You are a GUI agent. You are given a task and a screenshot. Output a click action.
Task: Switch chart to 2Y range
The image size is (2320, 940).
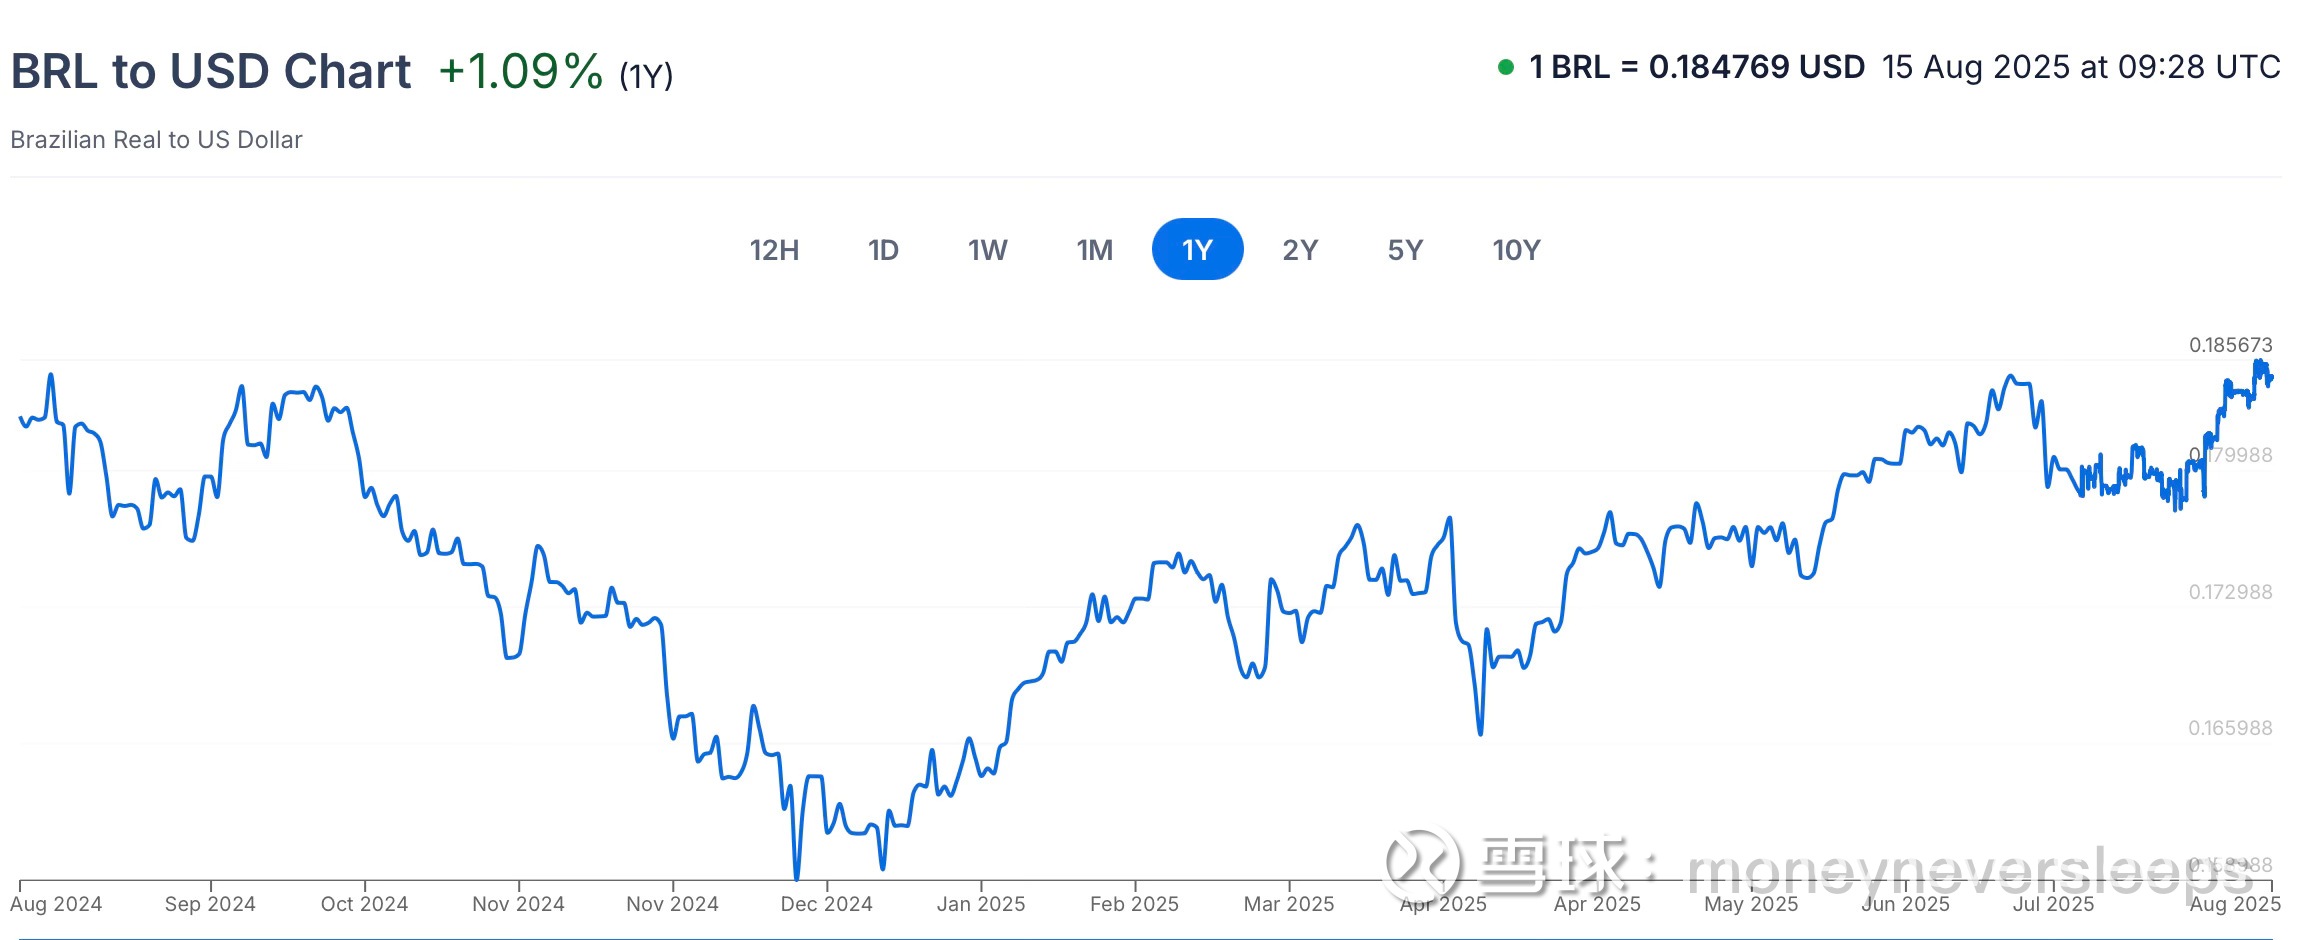(x=1300, y=250)
